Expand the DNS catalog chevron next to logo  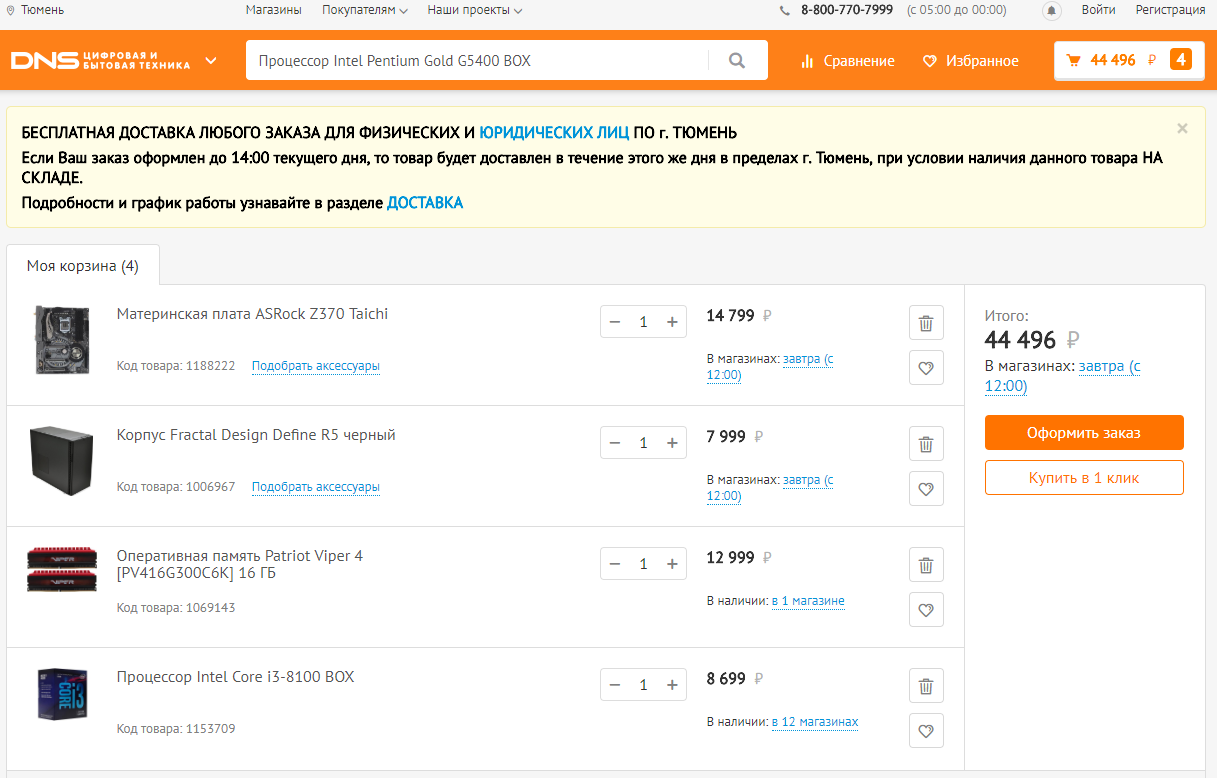[x=211, y=60]
